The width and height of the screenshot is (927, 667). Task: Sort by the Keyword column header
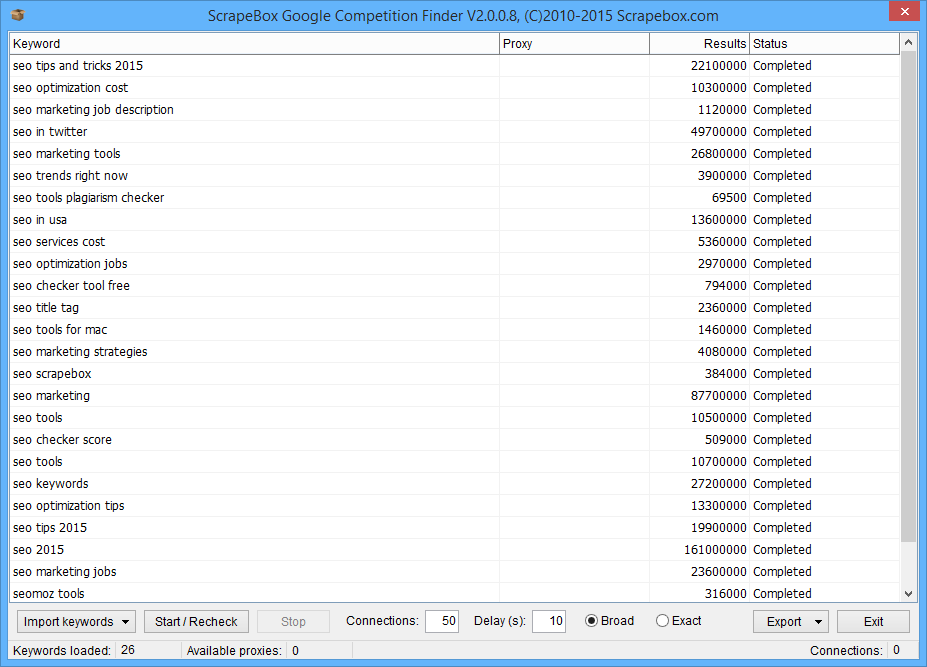coord(254,44)
